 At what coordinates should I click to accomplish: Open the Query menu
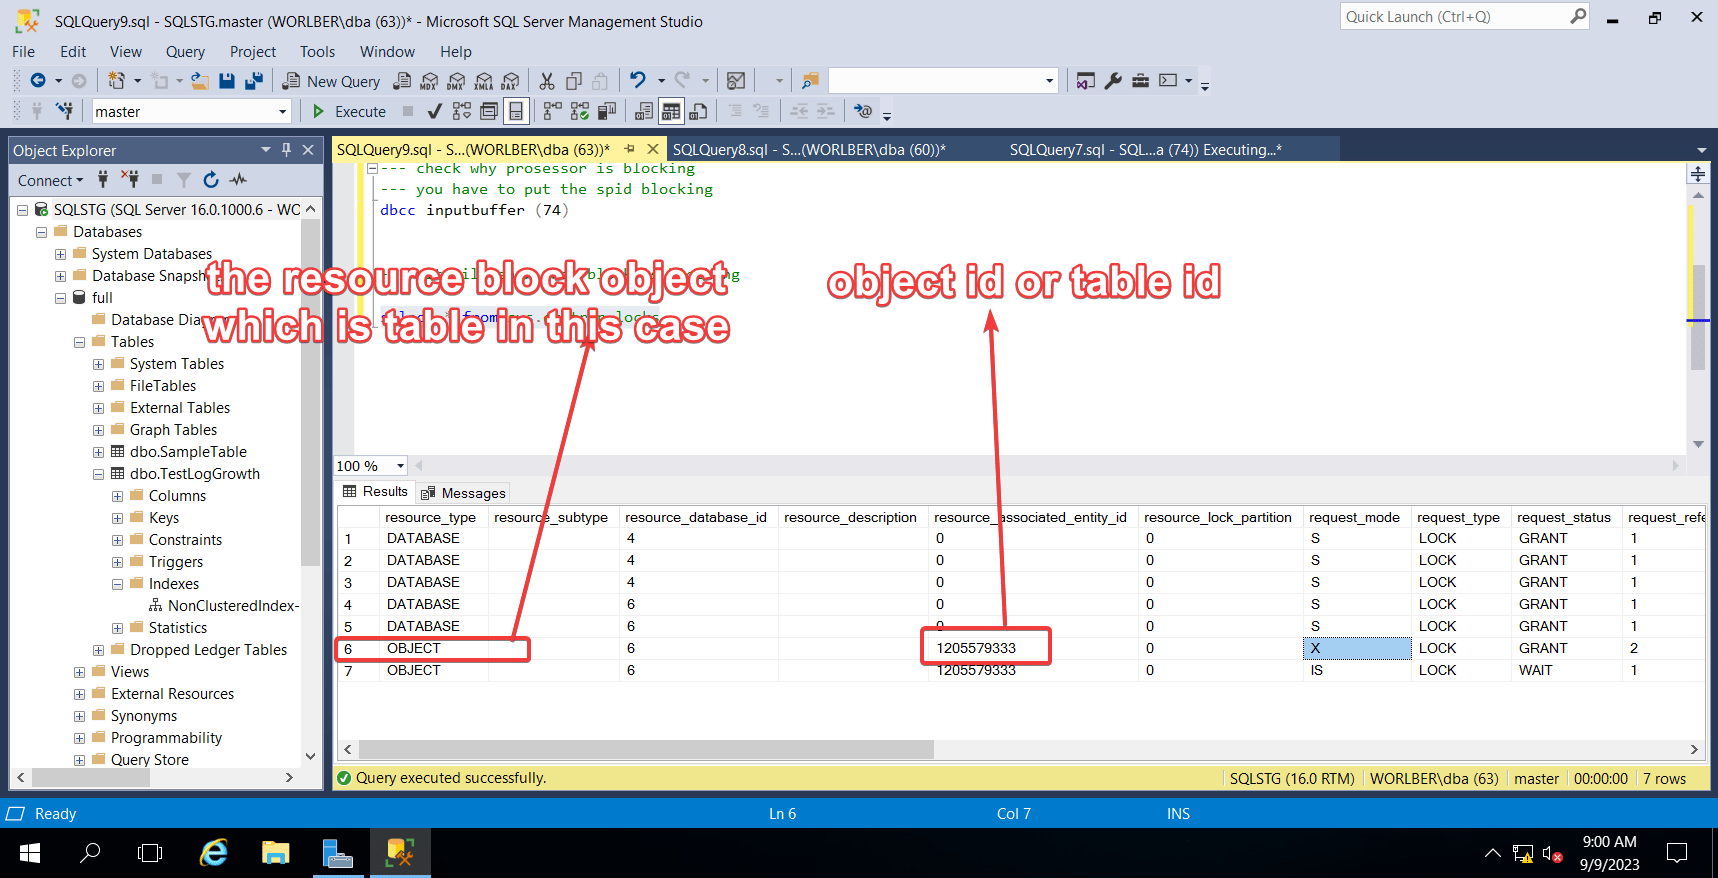point(185,52)
